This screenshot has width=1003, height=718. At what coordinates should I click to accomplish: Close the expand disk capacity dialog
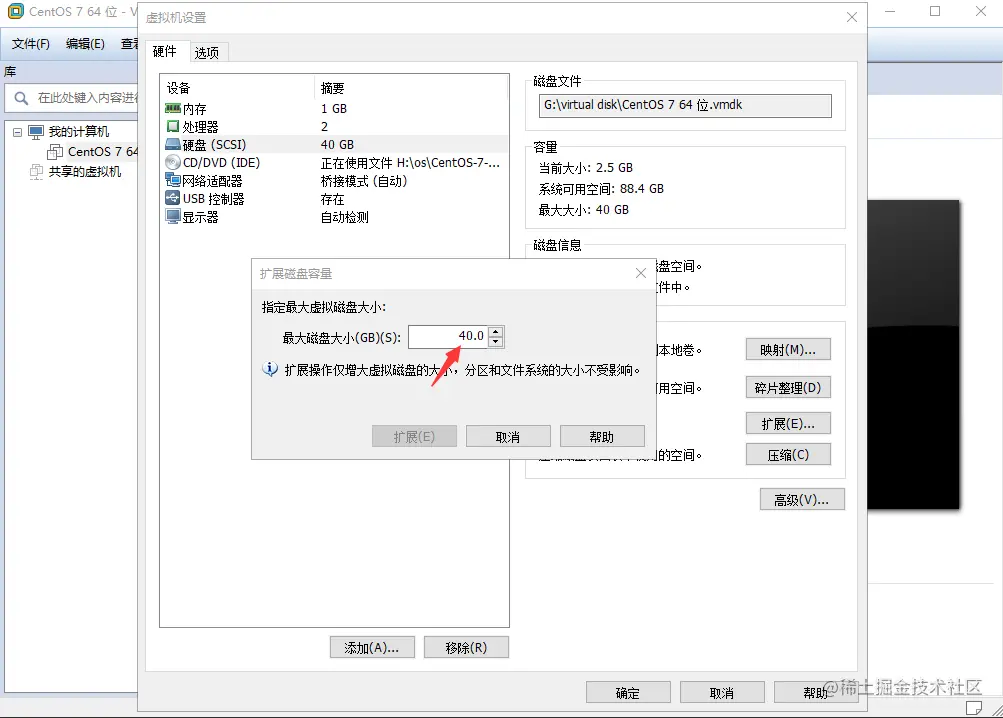(640, 273)
